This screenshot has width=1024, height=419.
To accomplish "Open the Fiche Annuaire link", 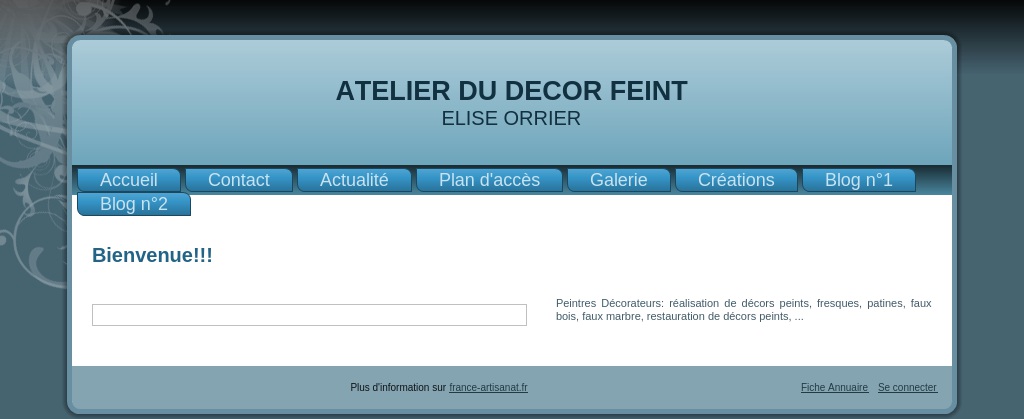I will tap(834, 387).
